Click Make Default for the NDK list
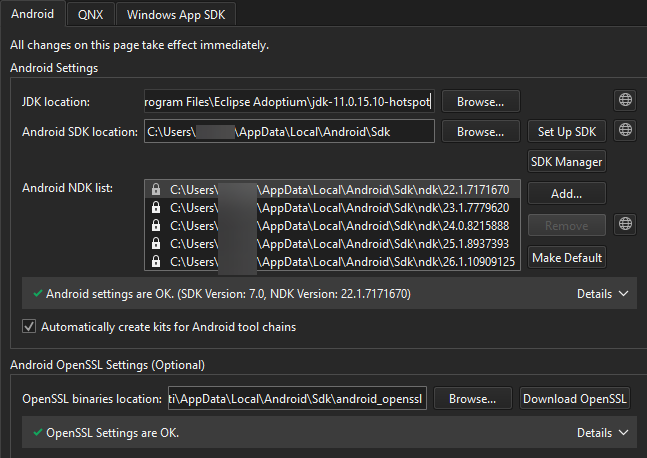This screenshot has height=458, width=647. (566, 257)
